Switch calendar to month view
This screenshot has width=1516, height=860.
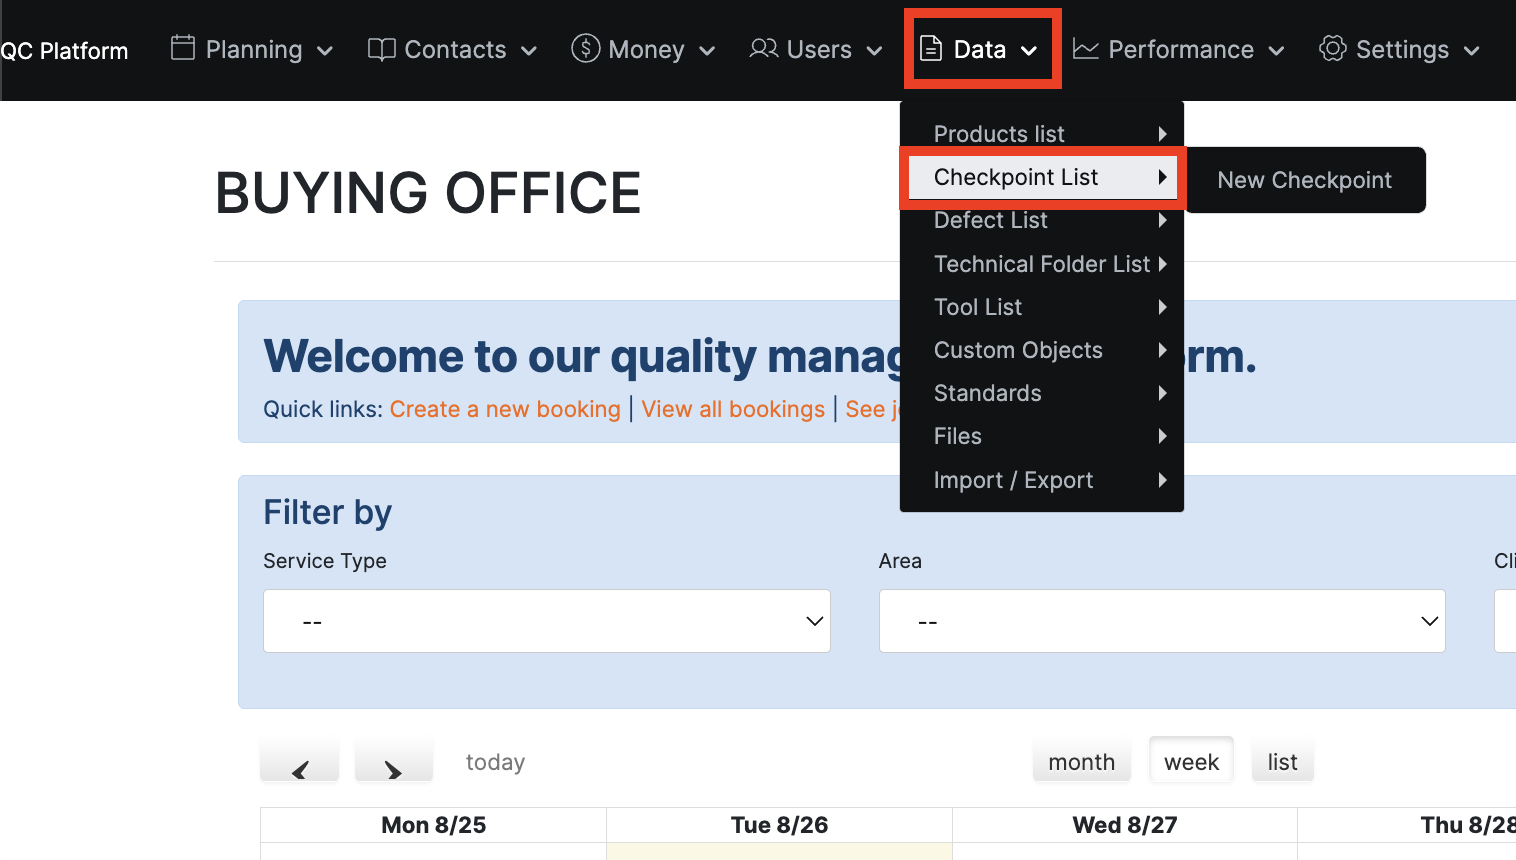point(1081,762)
